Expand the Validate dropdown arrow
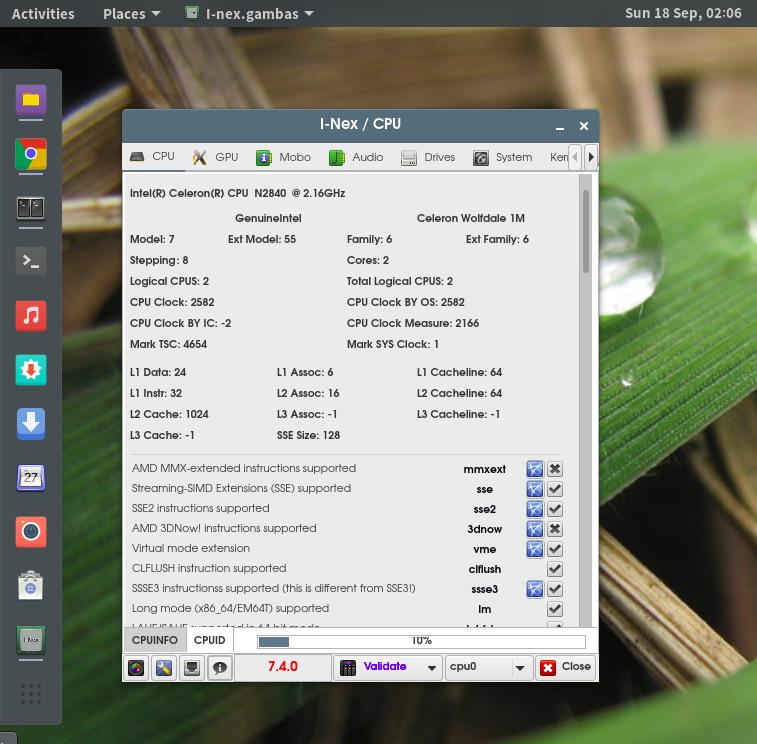The width and height of the screenshot is (757, 744). pyautogui.click(x=432, y=667)
